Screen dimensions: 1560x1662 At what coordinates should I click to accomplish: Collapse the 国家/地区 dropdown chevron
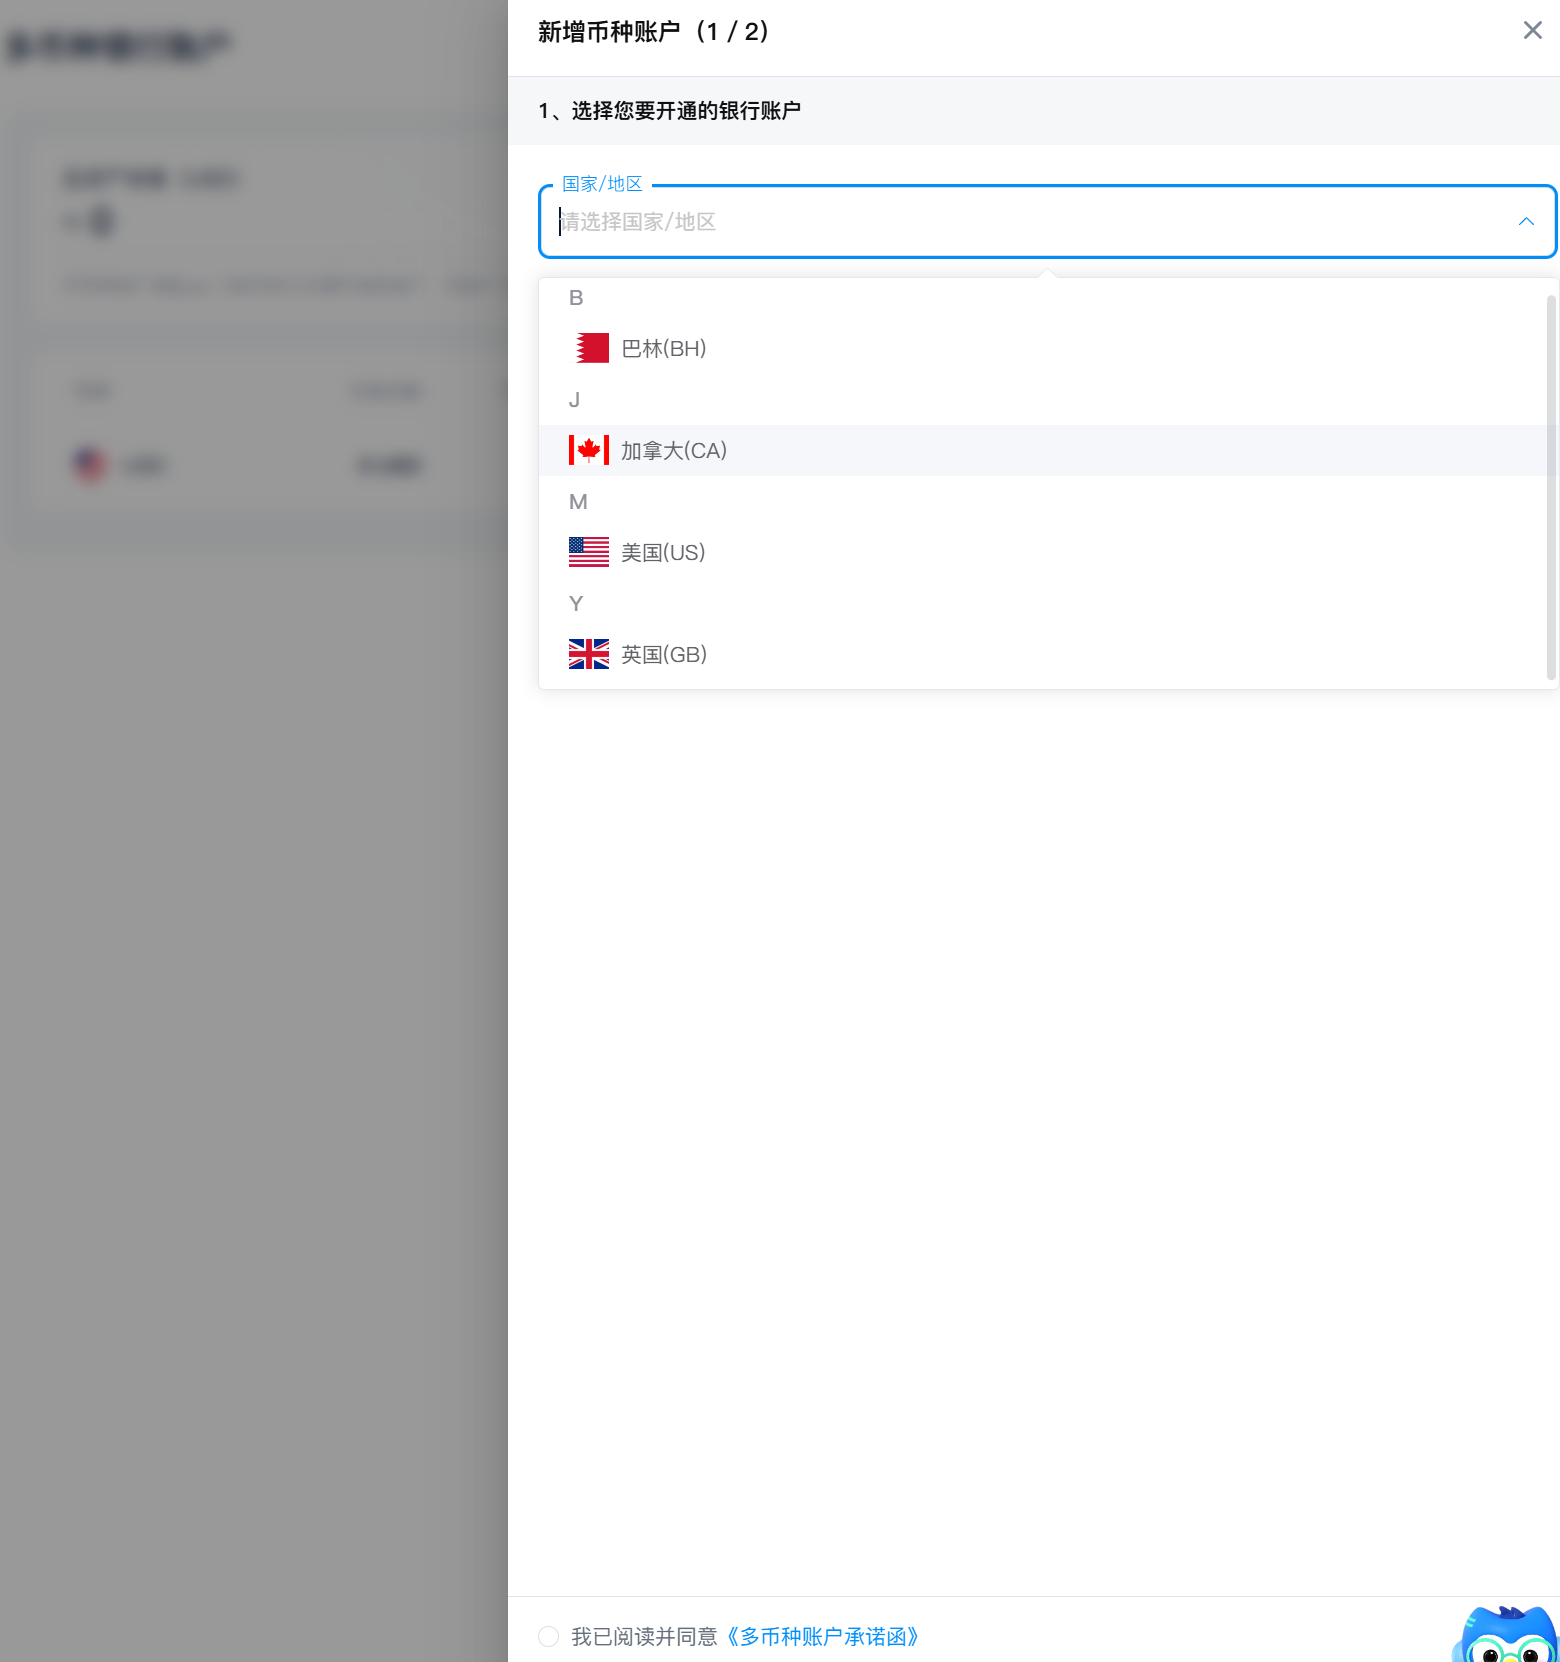[1526, 222]
